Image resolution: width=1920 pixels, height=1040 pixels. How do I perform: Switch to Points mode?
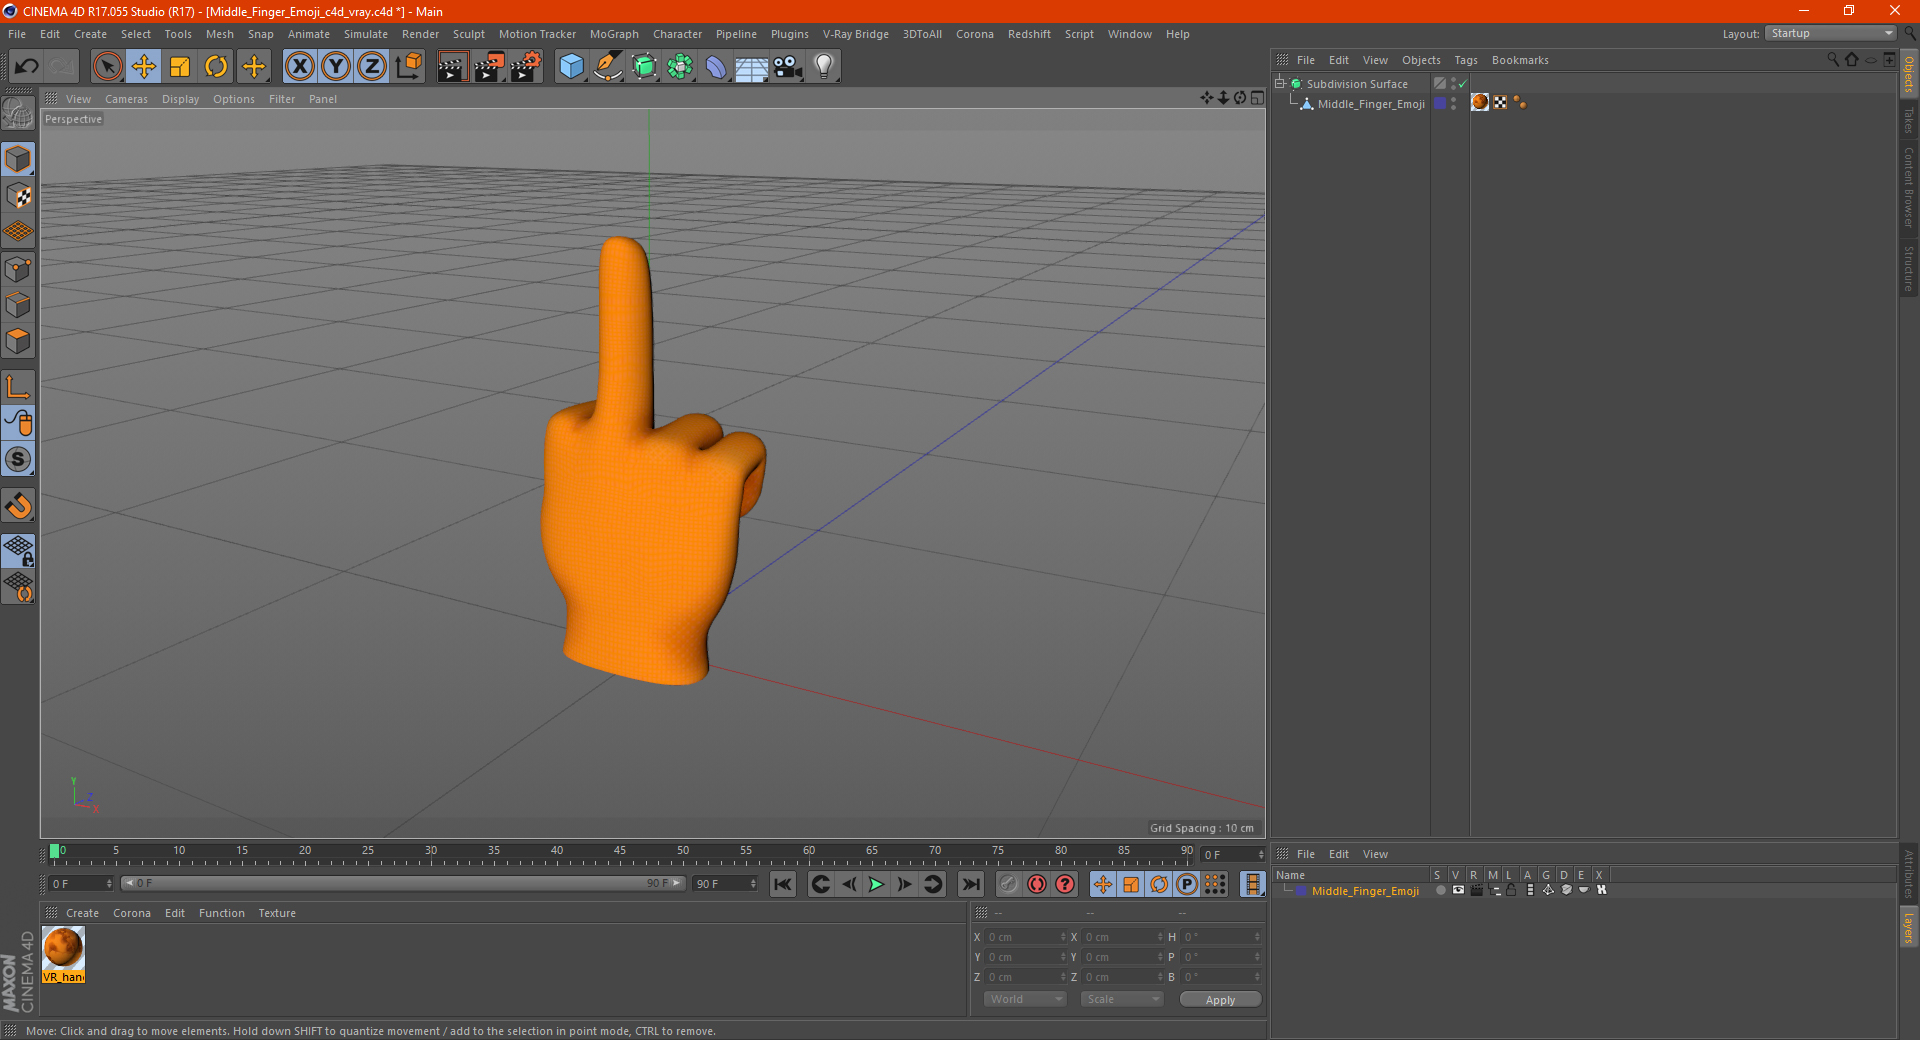pyautogui.click(x=18, y=268)
